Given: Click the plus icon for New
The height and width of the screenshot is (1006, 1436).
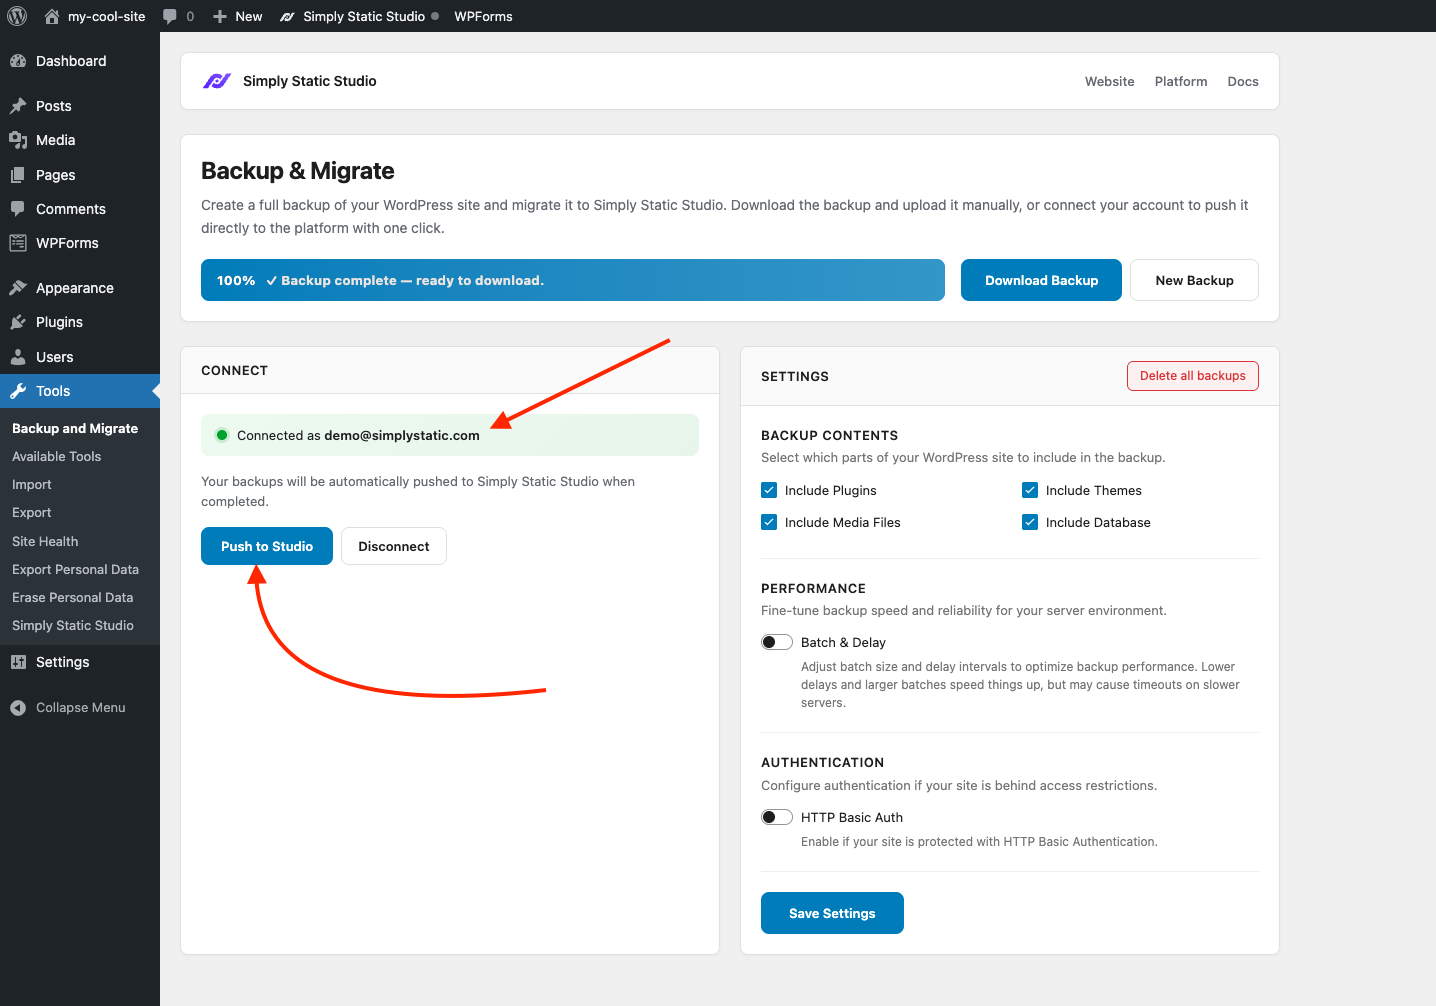Looking at the screenshot, I should pos(220,17).
